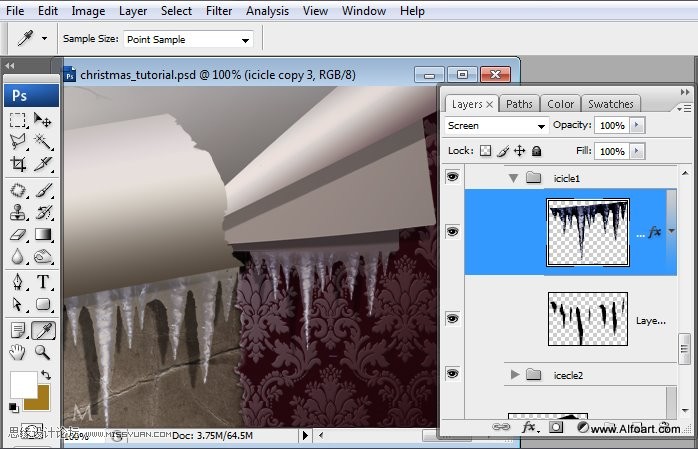Click the foreground color swatch
The width and height of the screenshot is (698, 449).
click(x=22, y=384)
